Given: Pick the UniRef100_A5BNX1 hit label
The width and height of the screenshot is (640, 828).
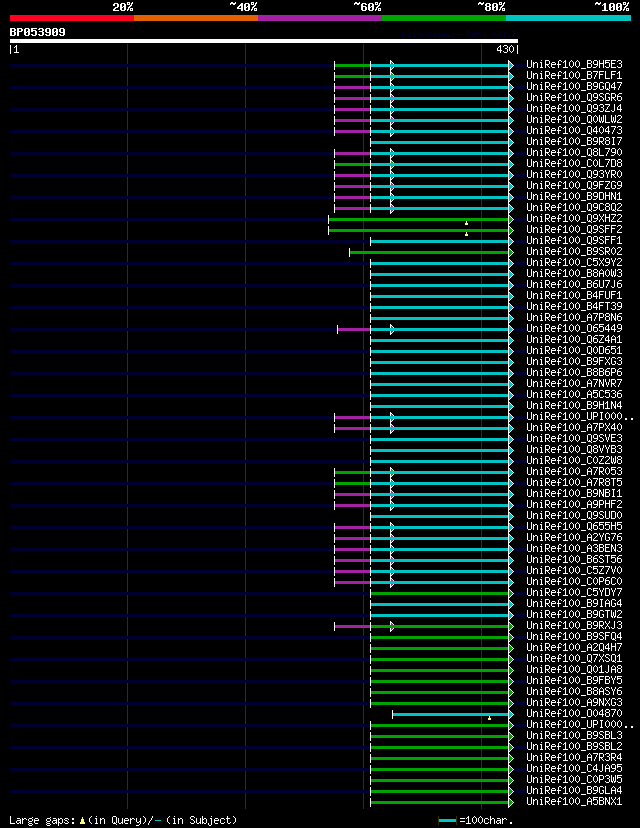Looking at the screenshot, I should (x=575, y=802).
